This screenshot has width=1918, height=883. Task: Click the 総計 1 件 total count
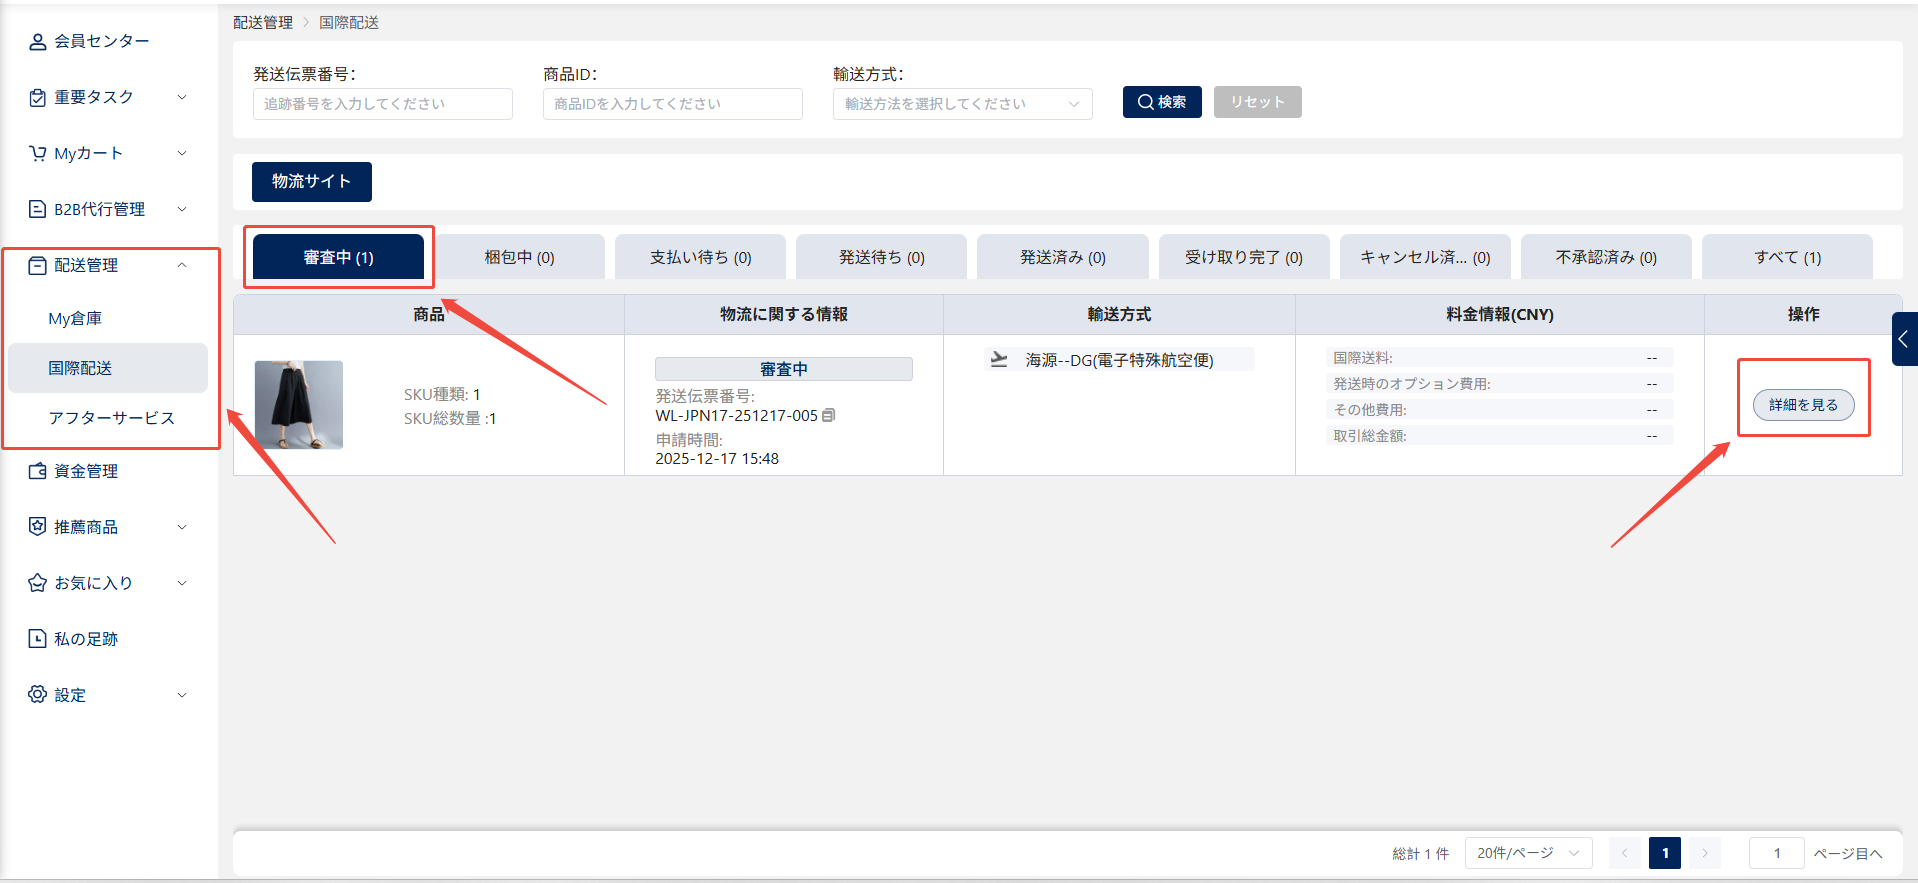(x=1421, y=854)
